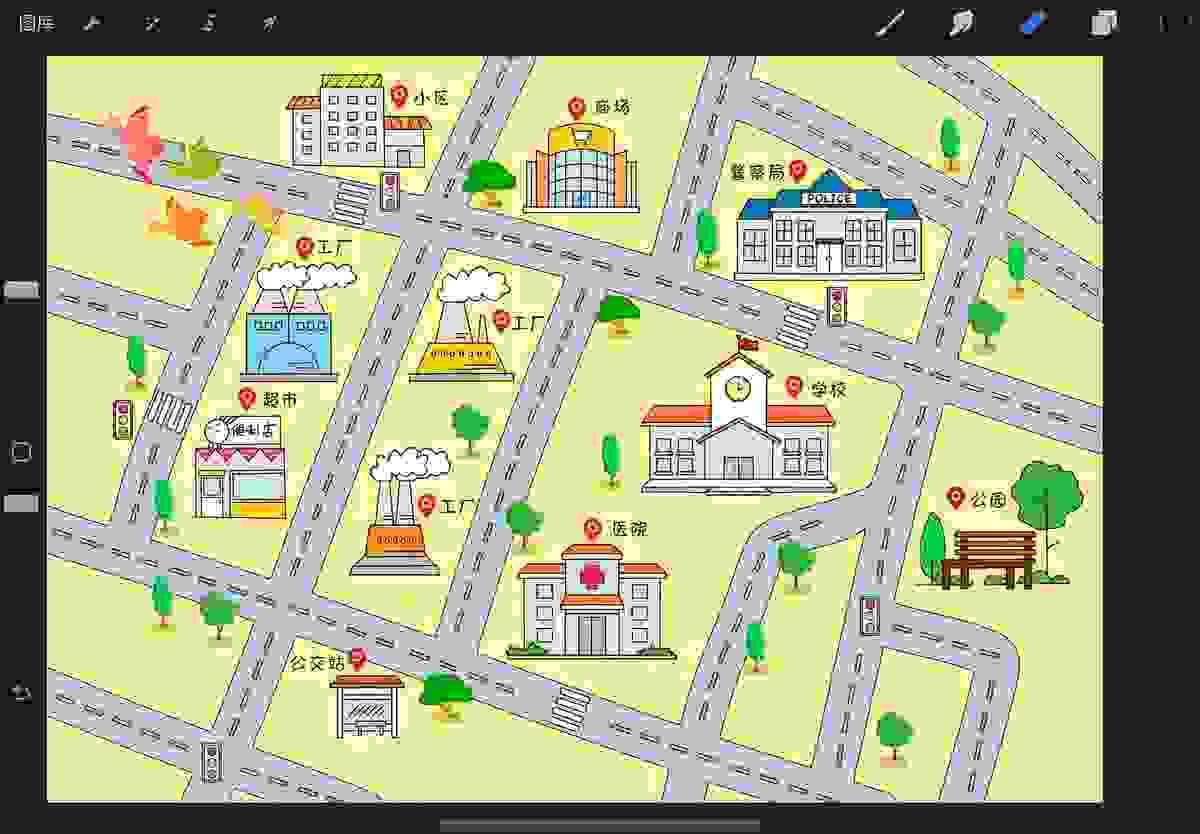Click the brush opacity slider handle
Screen dimensions: 1200x834
coord(22,503)
